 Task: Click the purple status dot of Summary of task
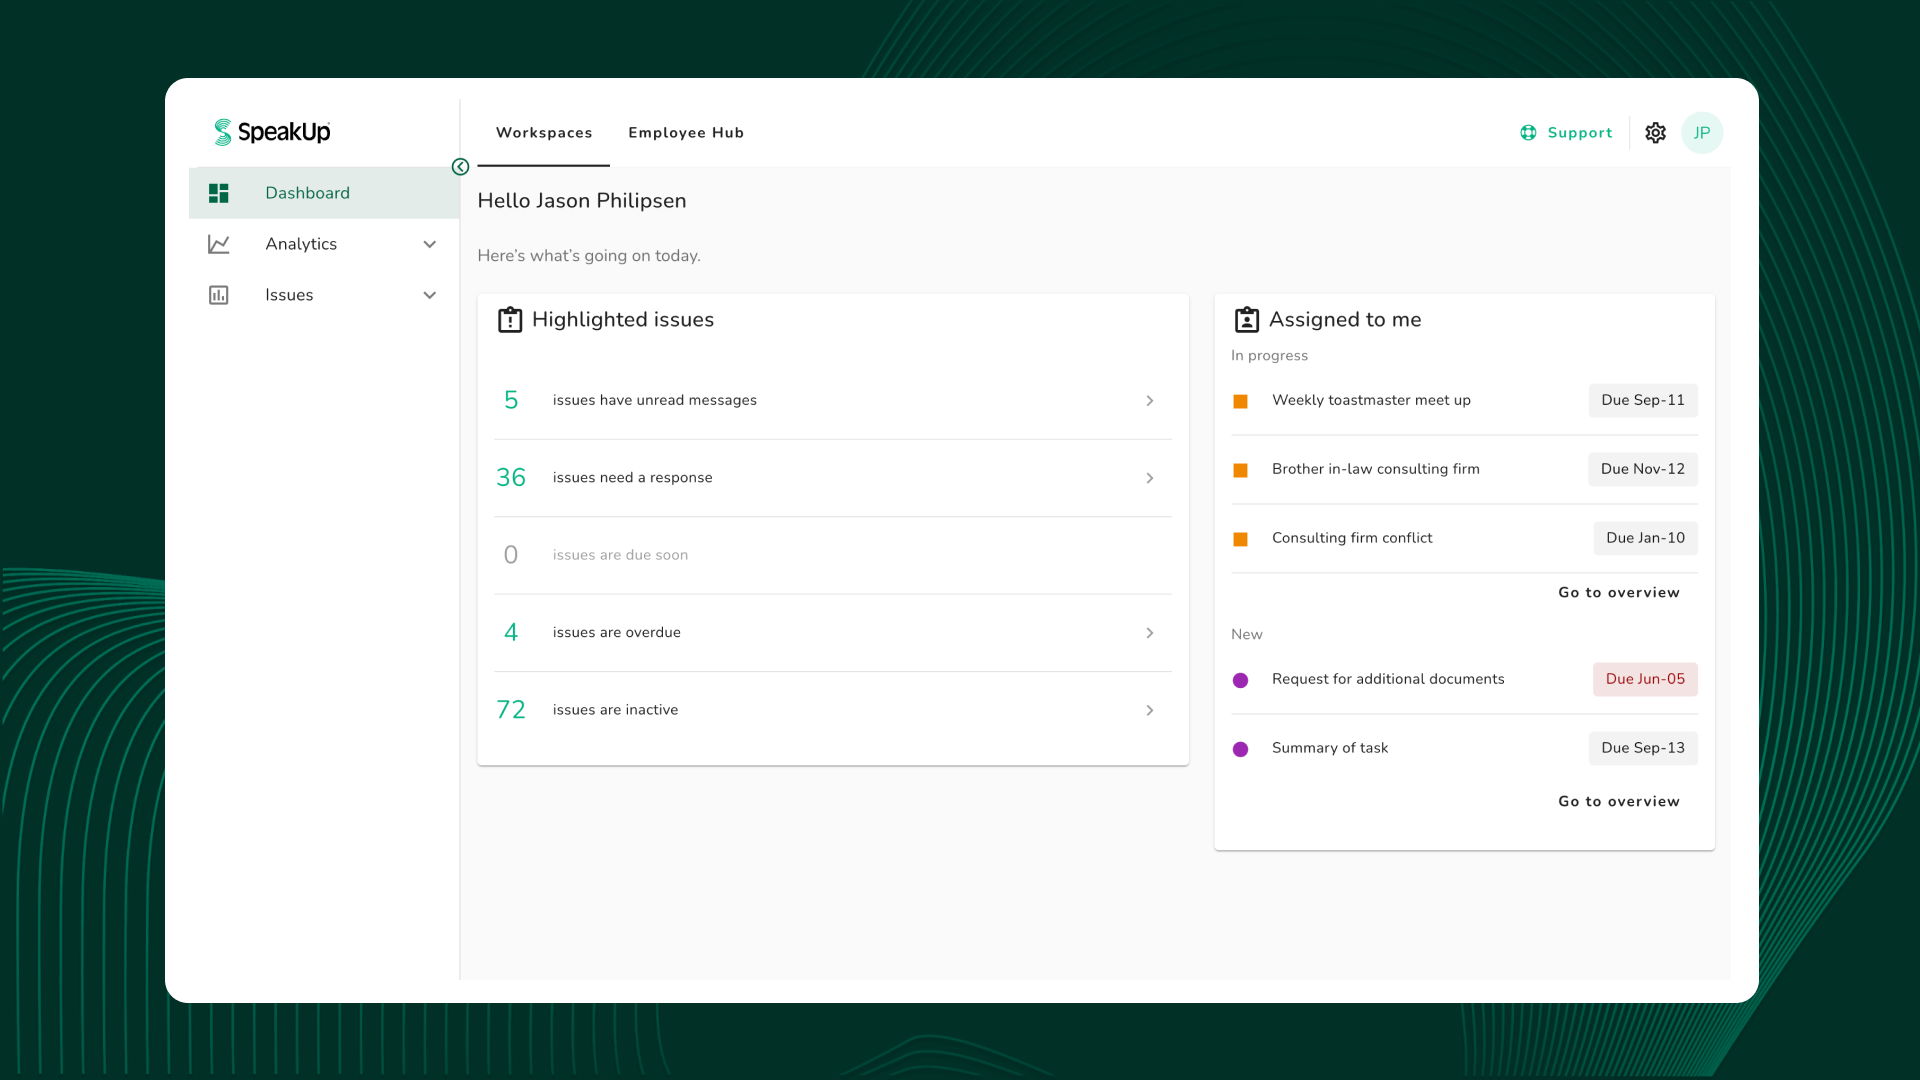(x=1240, y=749)
